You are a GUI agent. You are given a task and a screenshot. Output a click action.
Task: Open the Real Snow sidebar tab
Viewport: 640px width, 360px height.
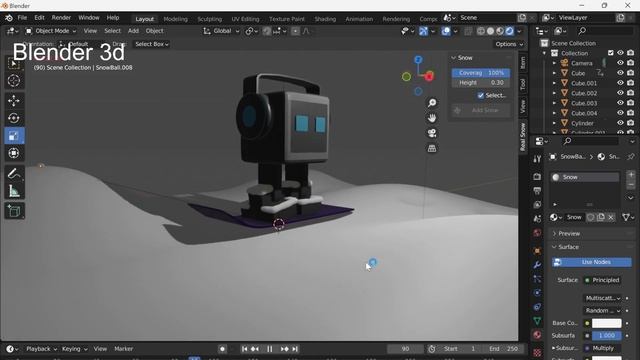click(523, 136)
